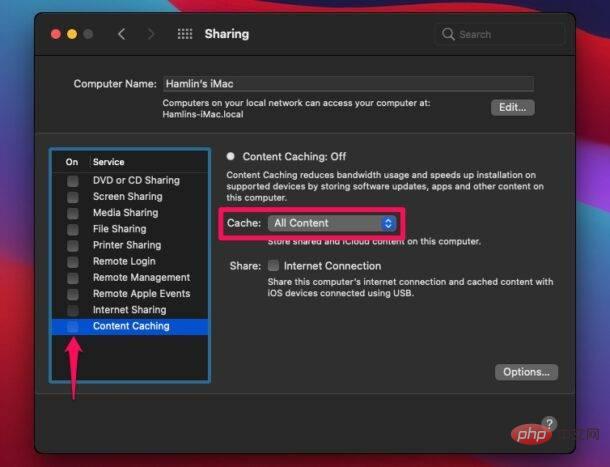
Task: Open the Options… button
Action: [x=526, y=372]
